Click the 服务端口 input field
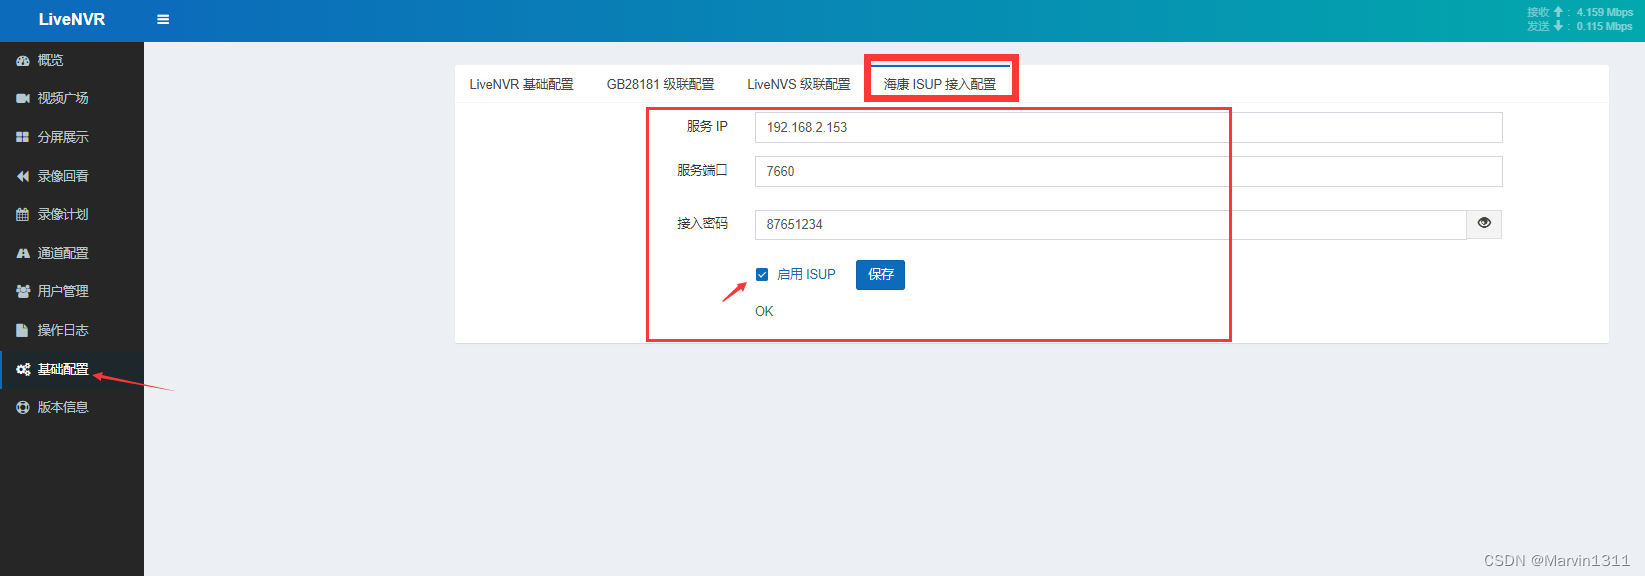This screenshot has height=576, width=1645. 1128,171
